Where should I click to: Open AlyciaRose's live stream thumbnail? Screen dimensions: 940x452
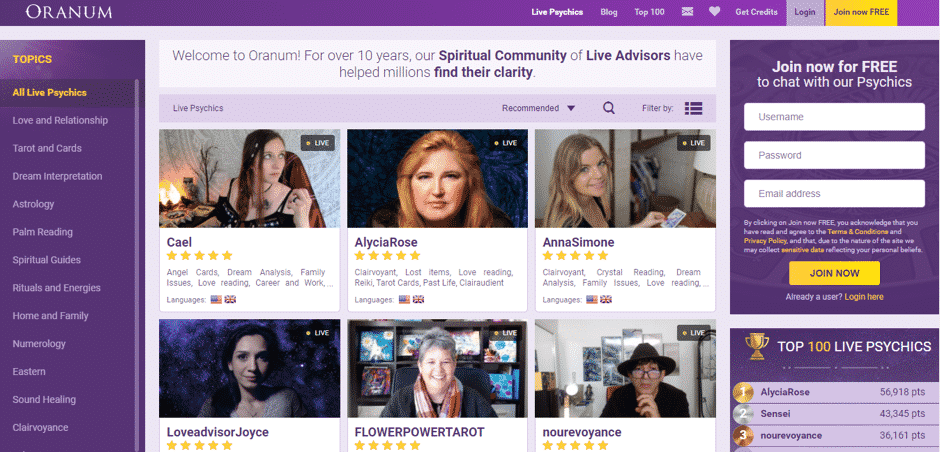pyautogui.click(x=438, y=179)
